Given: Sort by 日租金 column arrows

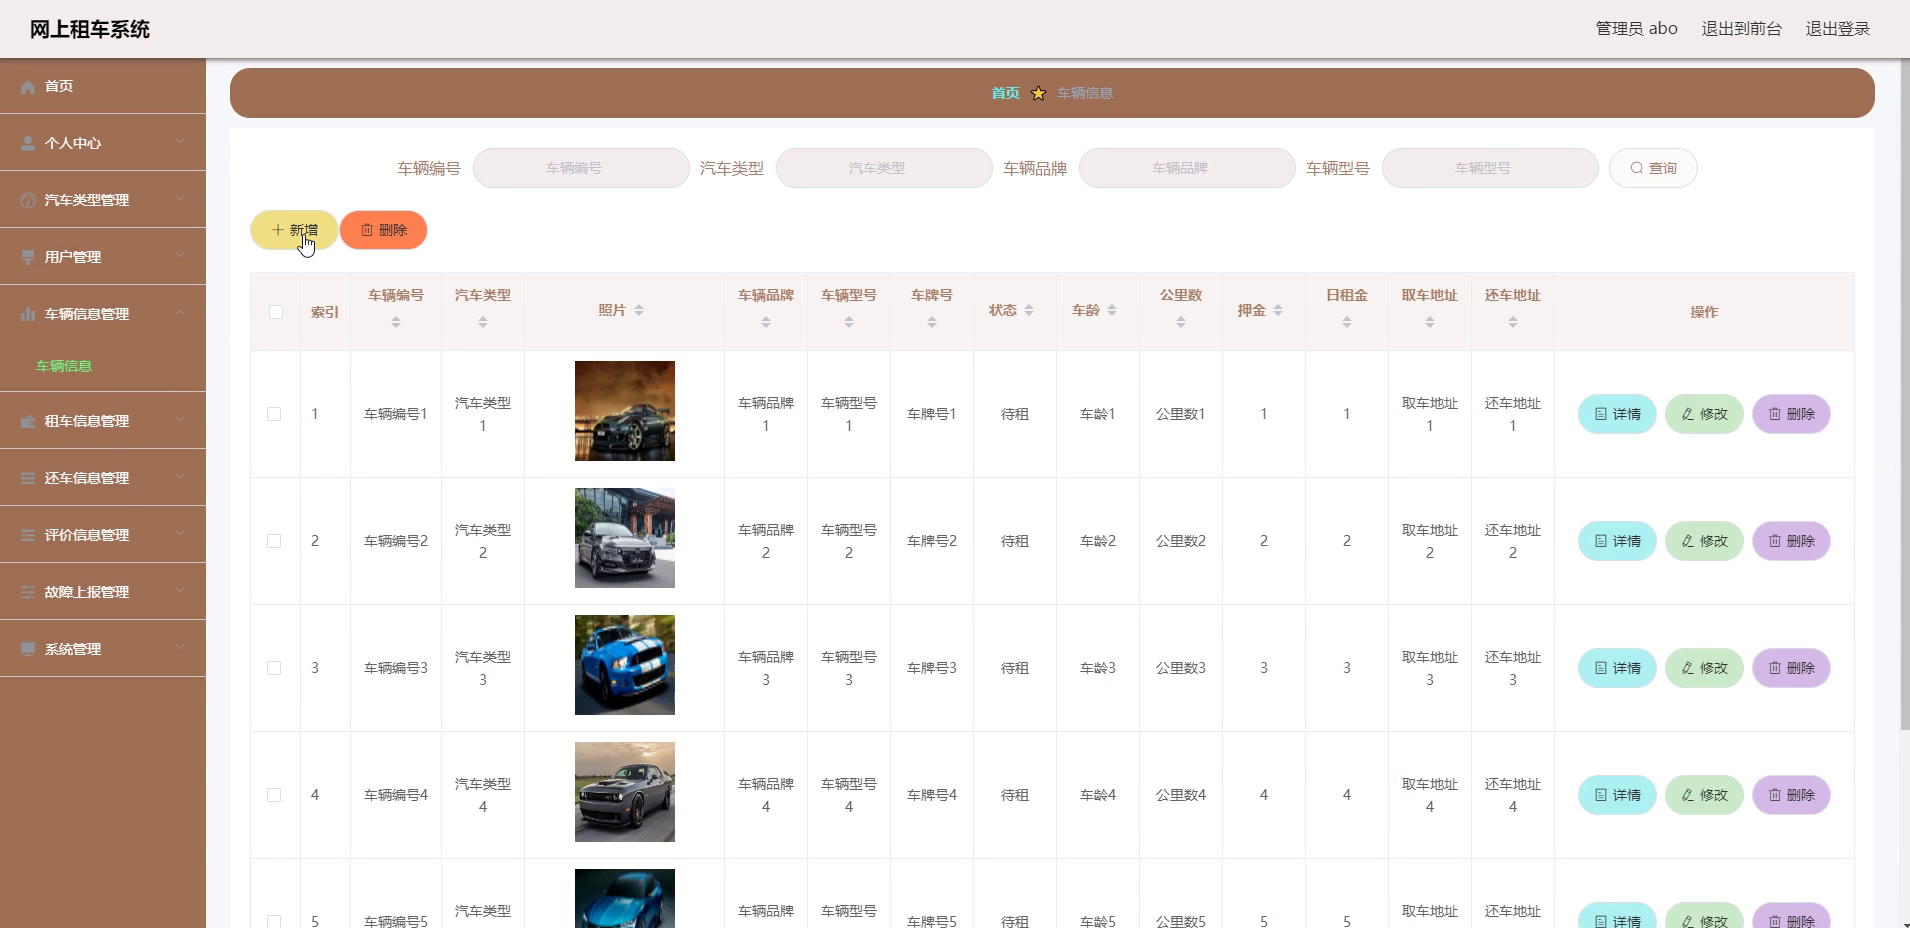Looking at the screenshot, I should coord(1347,322).
